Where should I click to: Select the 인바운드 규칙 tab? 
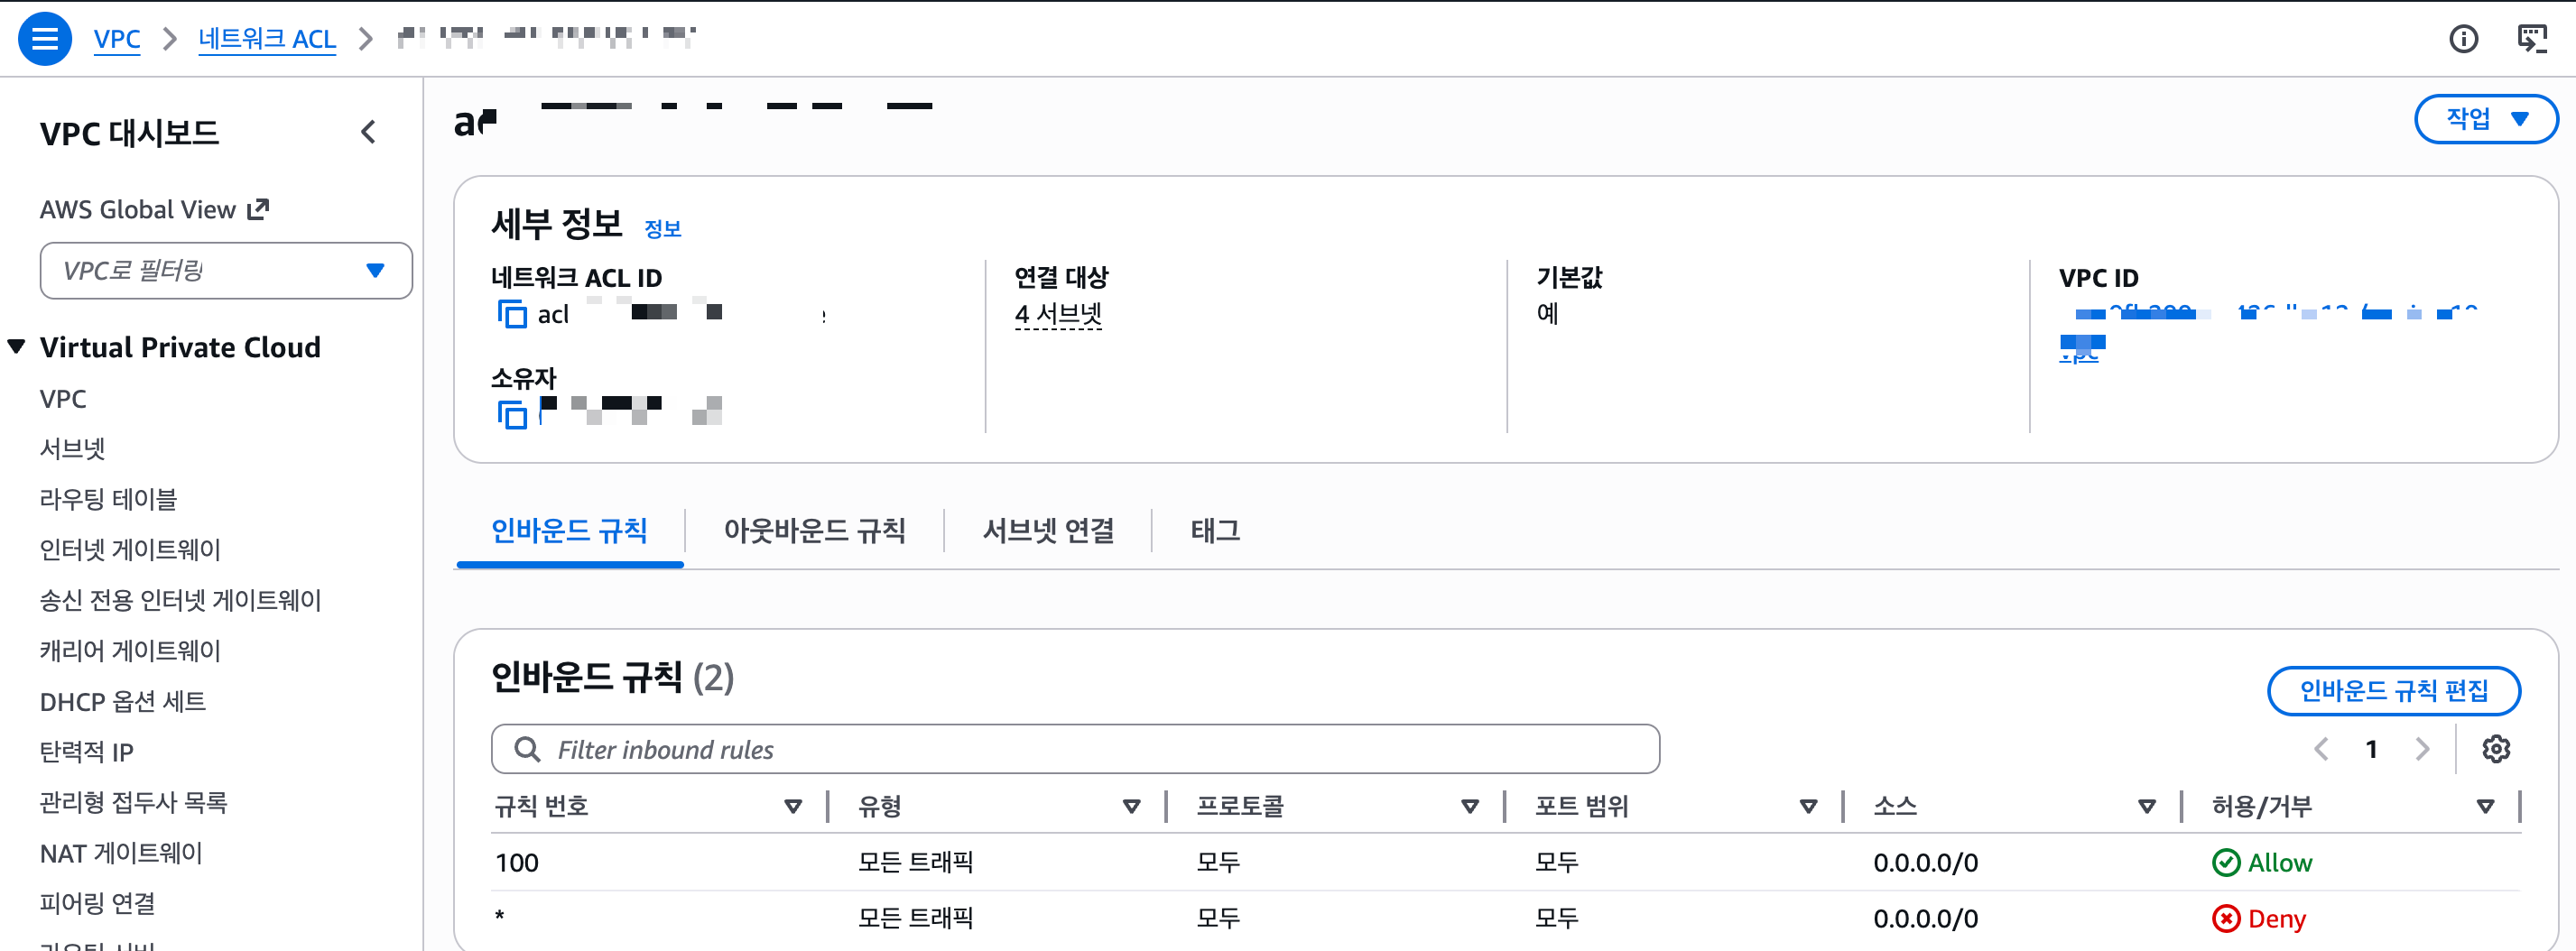(x=569, y=530)
